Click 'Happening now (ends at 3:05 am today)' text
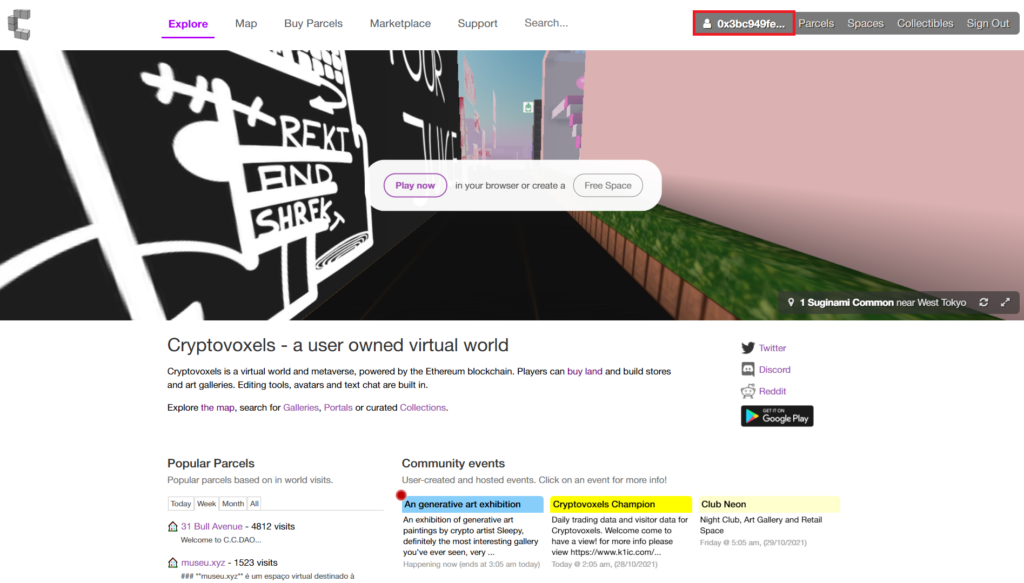Screen dimensions: 1024x583 (472, 564)
